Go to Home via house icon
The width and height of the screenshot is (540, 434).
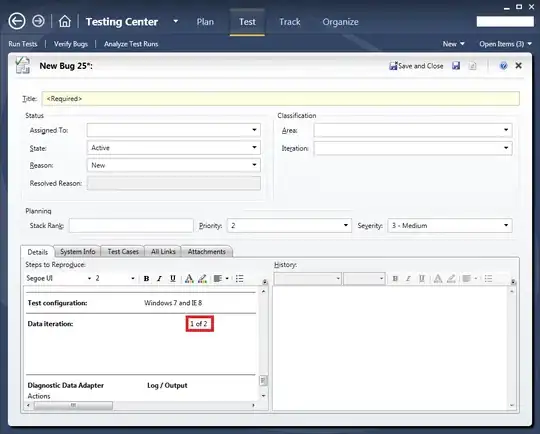pyautogui.click(x=64, y=21)
